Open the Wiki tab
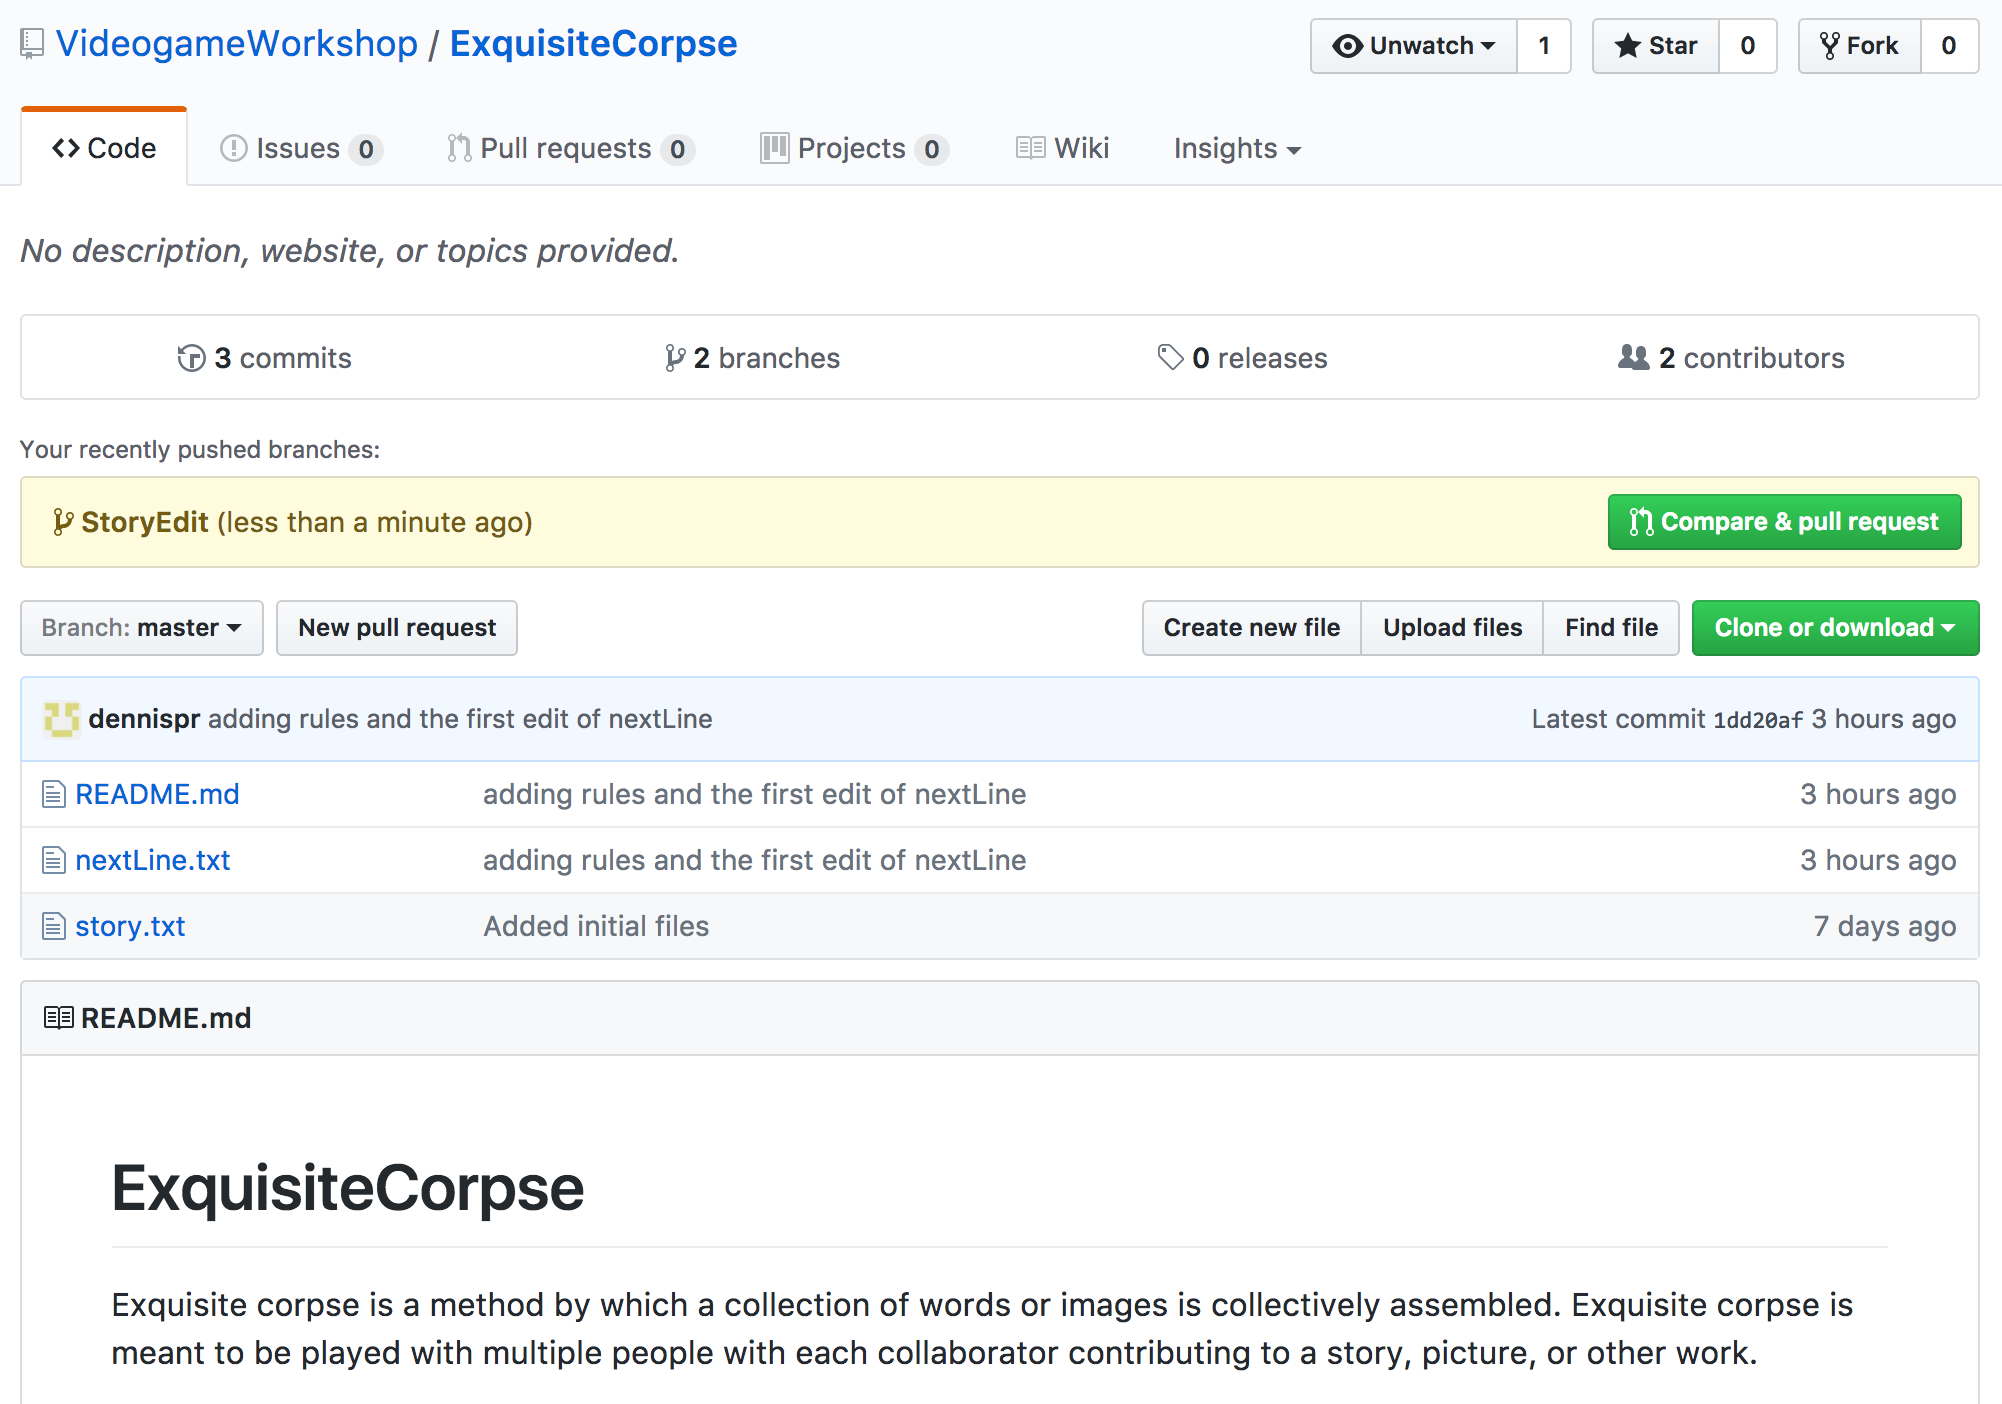 1062,148
